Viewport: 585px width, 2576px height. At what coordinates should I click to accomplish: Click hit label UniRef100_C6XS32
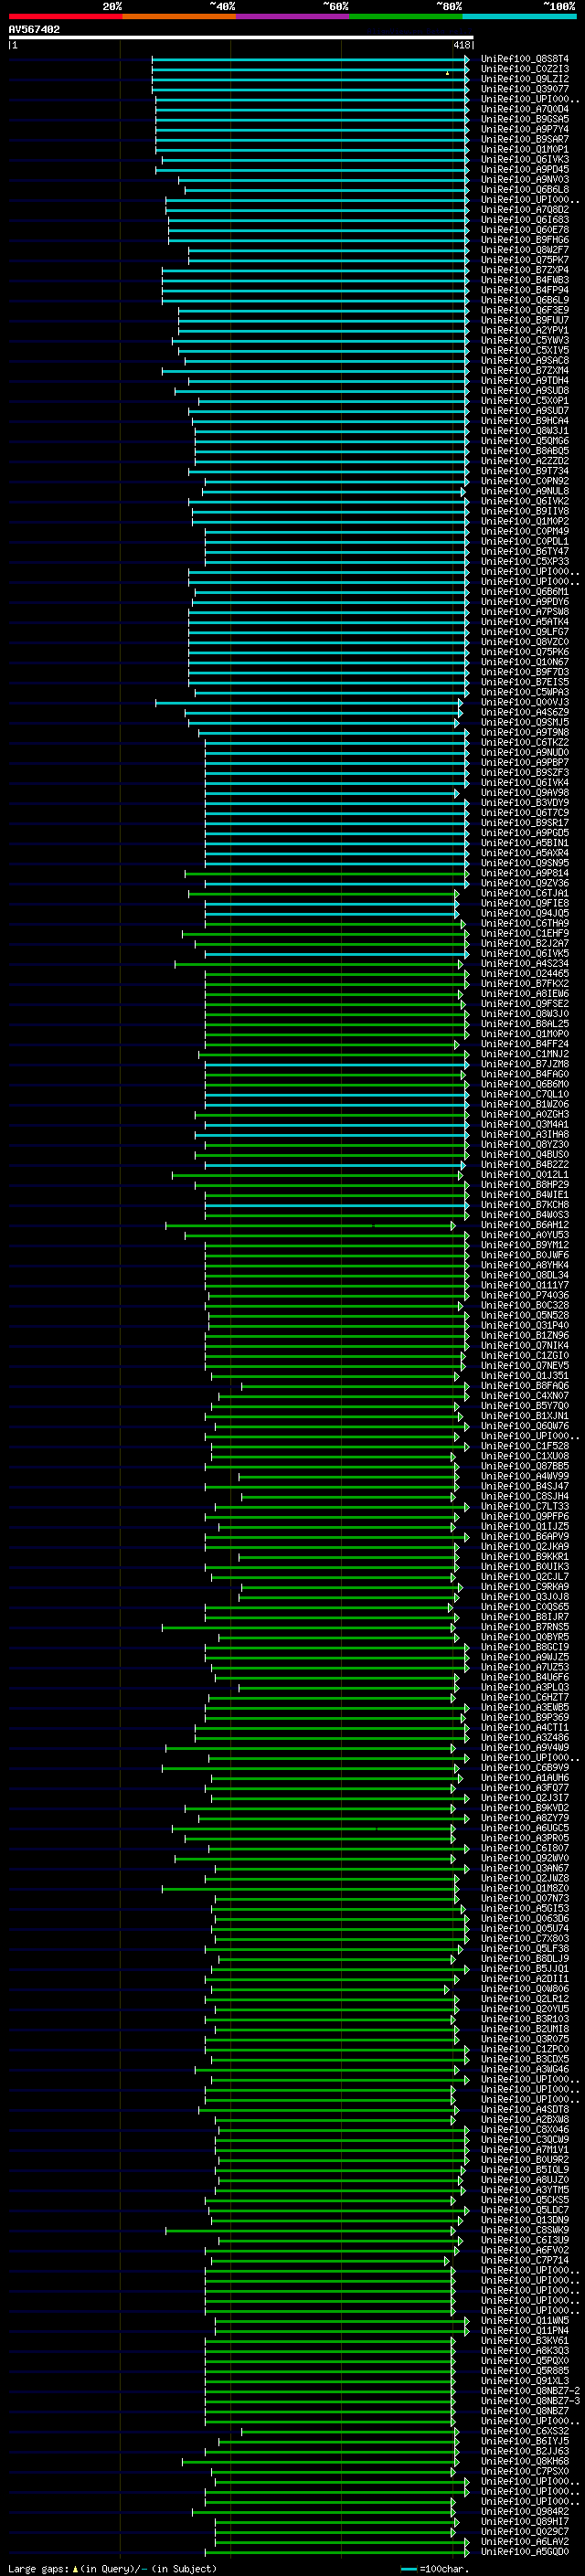coord(524,2431)
